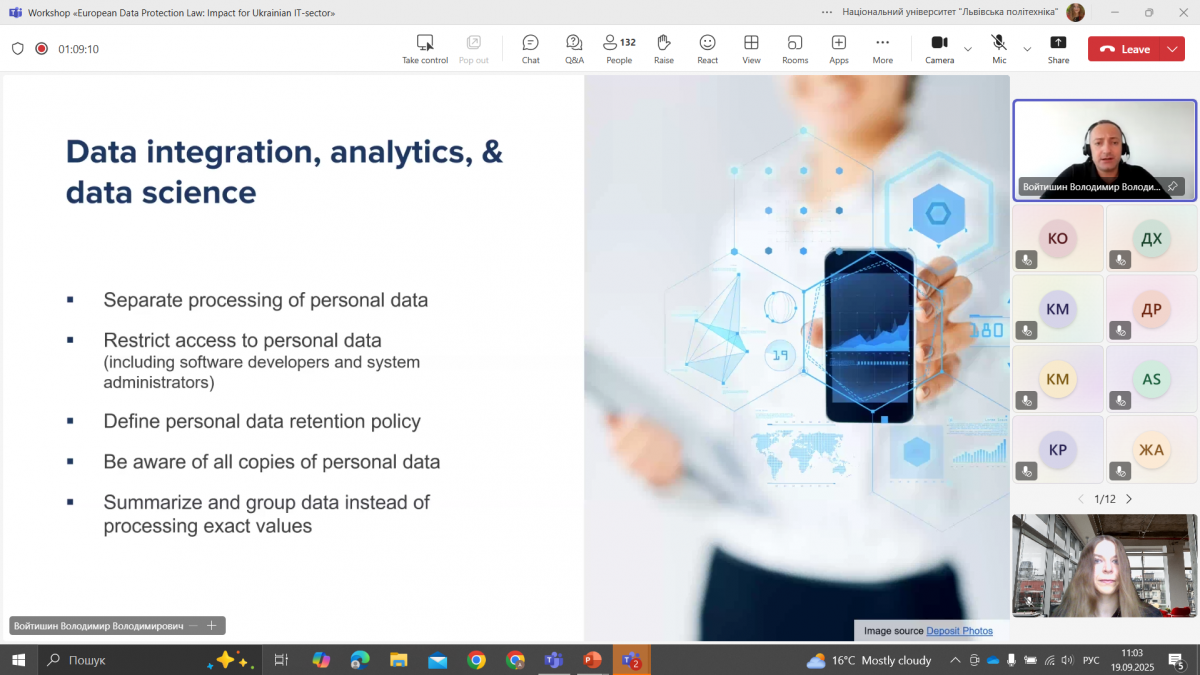
Task: Open the More actions menu
Action: [882, 48]
